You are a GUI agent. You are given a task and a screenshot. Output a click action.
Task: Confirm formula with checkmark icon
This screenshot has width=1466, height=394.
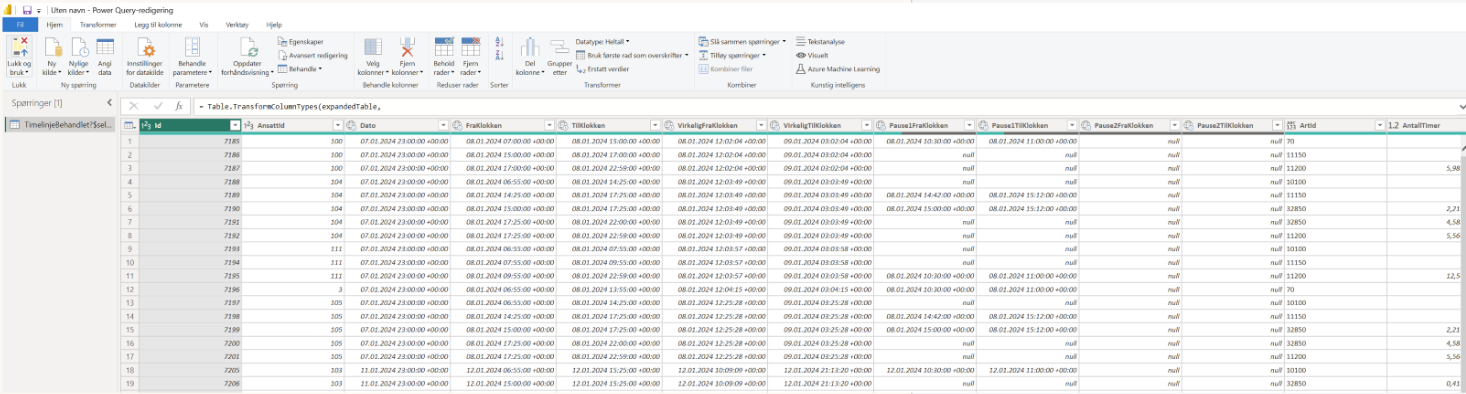(157, 105)
